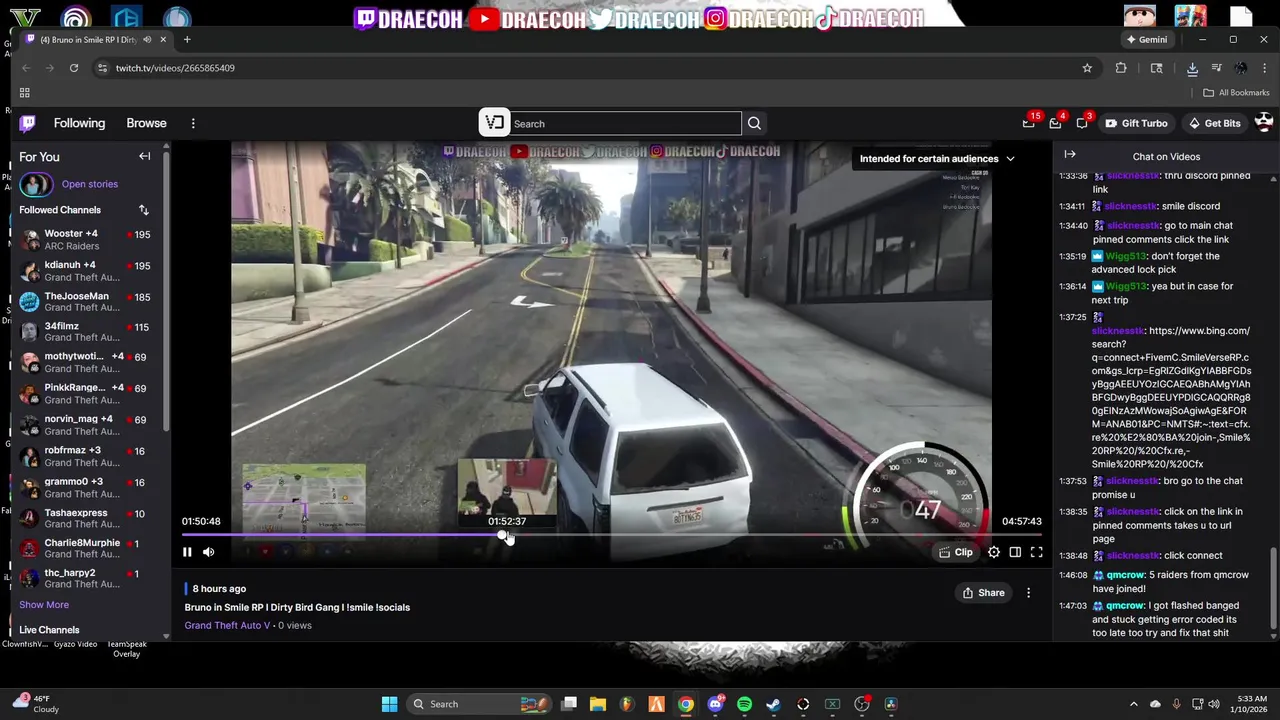1280x720 pixels.
Task: Click the Get Bits button
Action: (x=1214, y=123)
